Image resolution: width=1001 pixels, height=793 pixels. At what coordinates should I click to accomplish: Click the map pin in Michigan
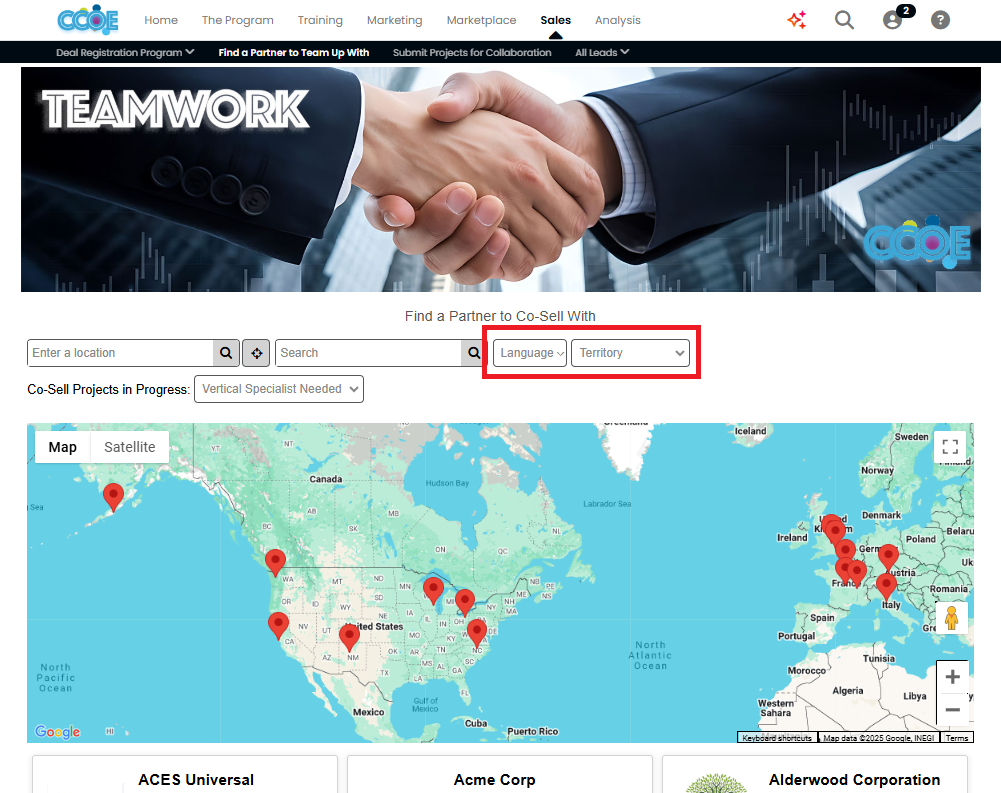point(465,603)
